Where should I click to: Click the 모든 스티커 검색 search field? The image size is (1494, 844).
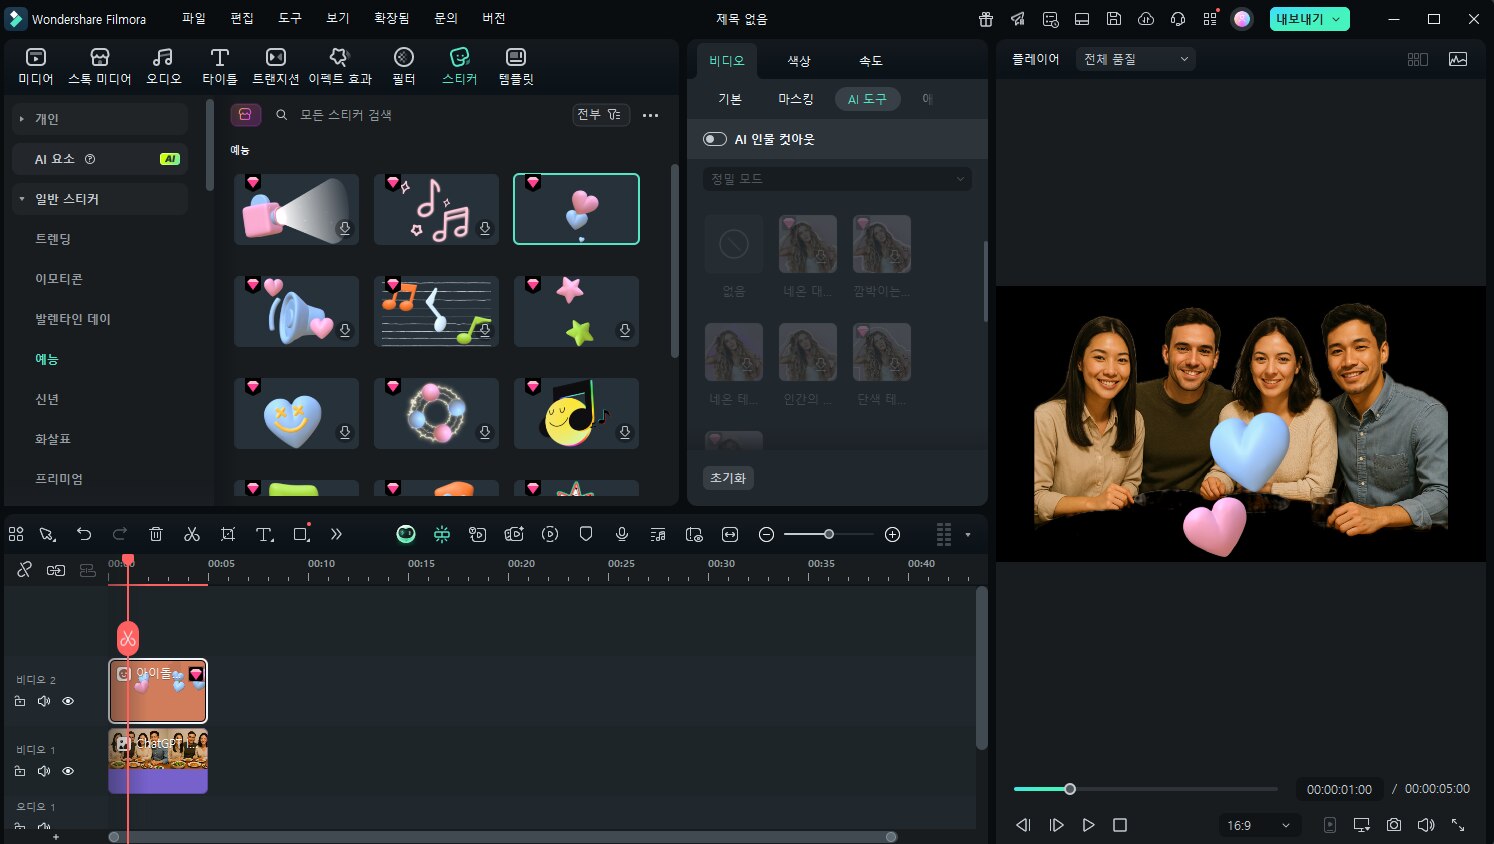(420, 115)
